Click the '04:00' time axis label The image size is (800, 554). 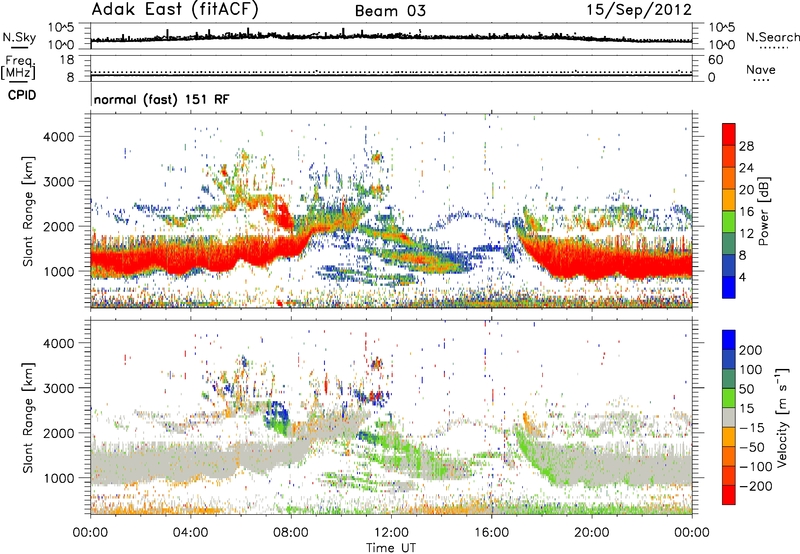tap(190, 533)
